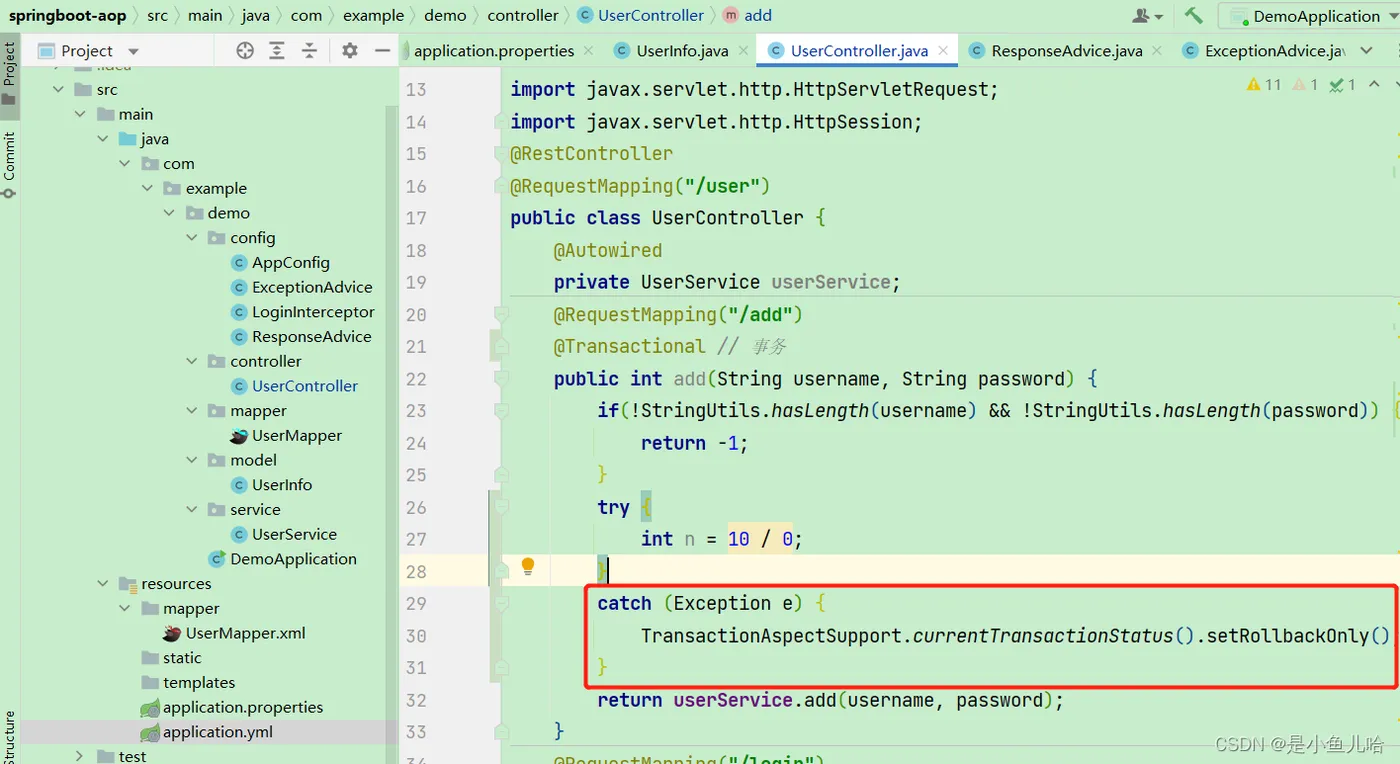Fold the catch block at line 29
The width and height of the screenshot is (1400, 764).
501,603
